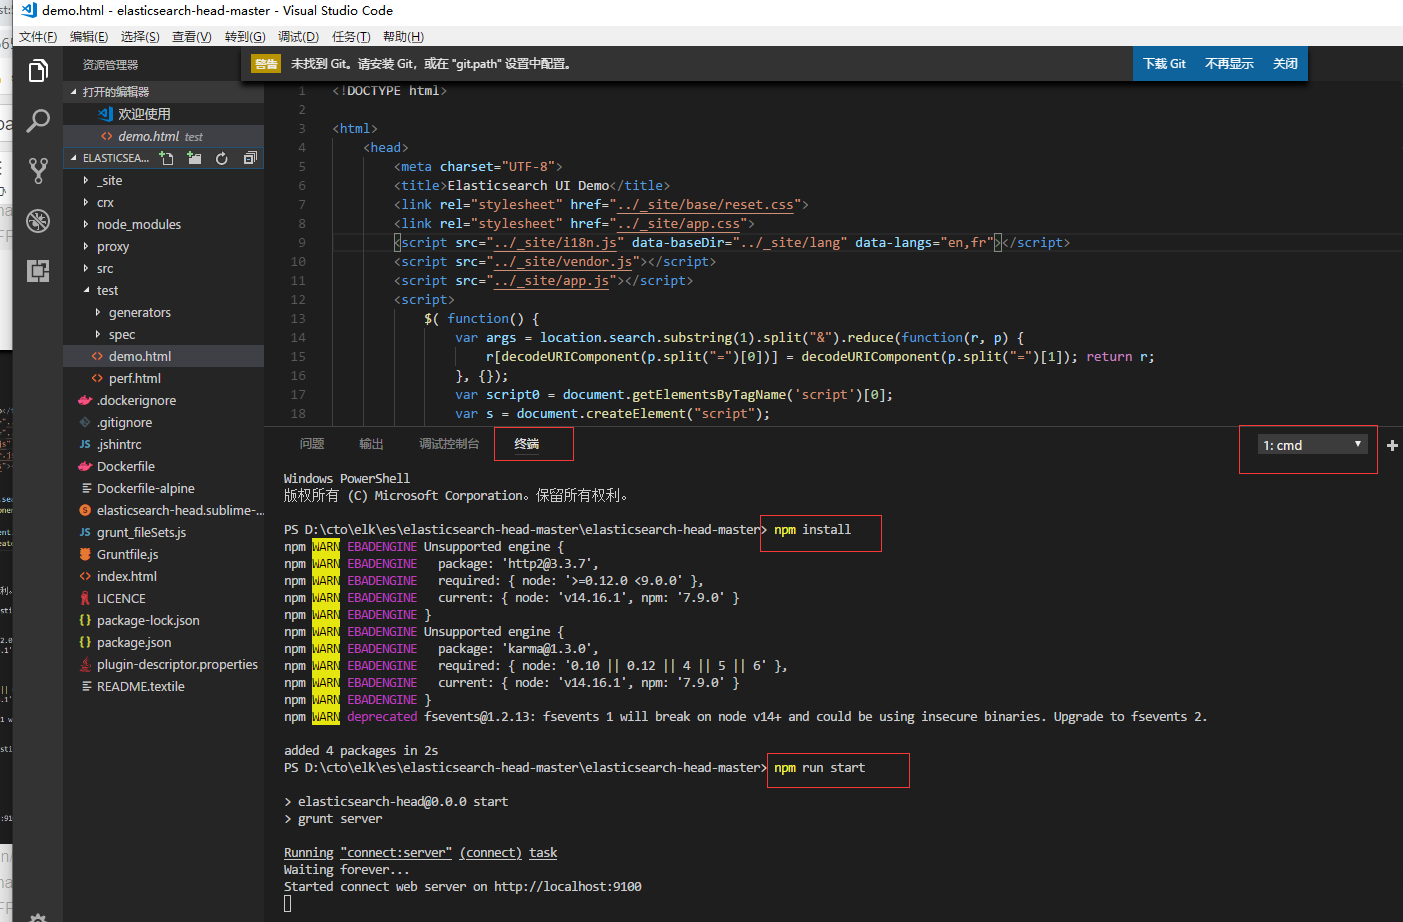Image resolution: width=1403 pixels, height=922 pixels.
Task: Expand the src folder
Action: pos(105,268)
